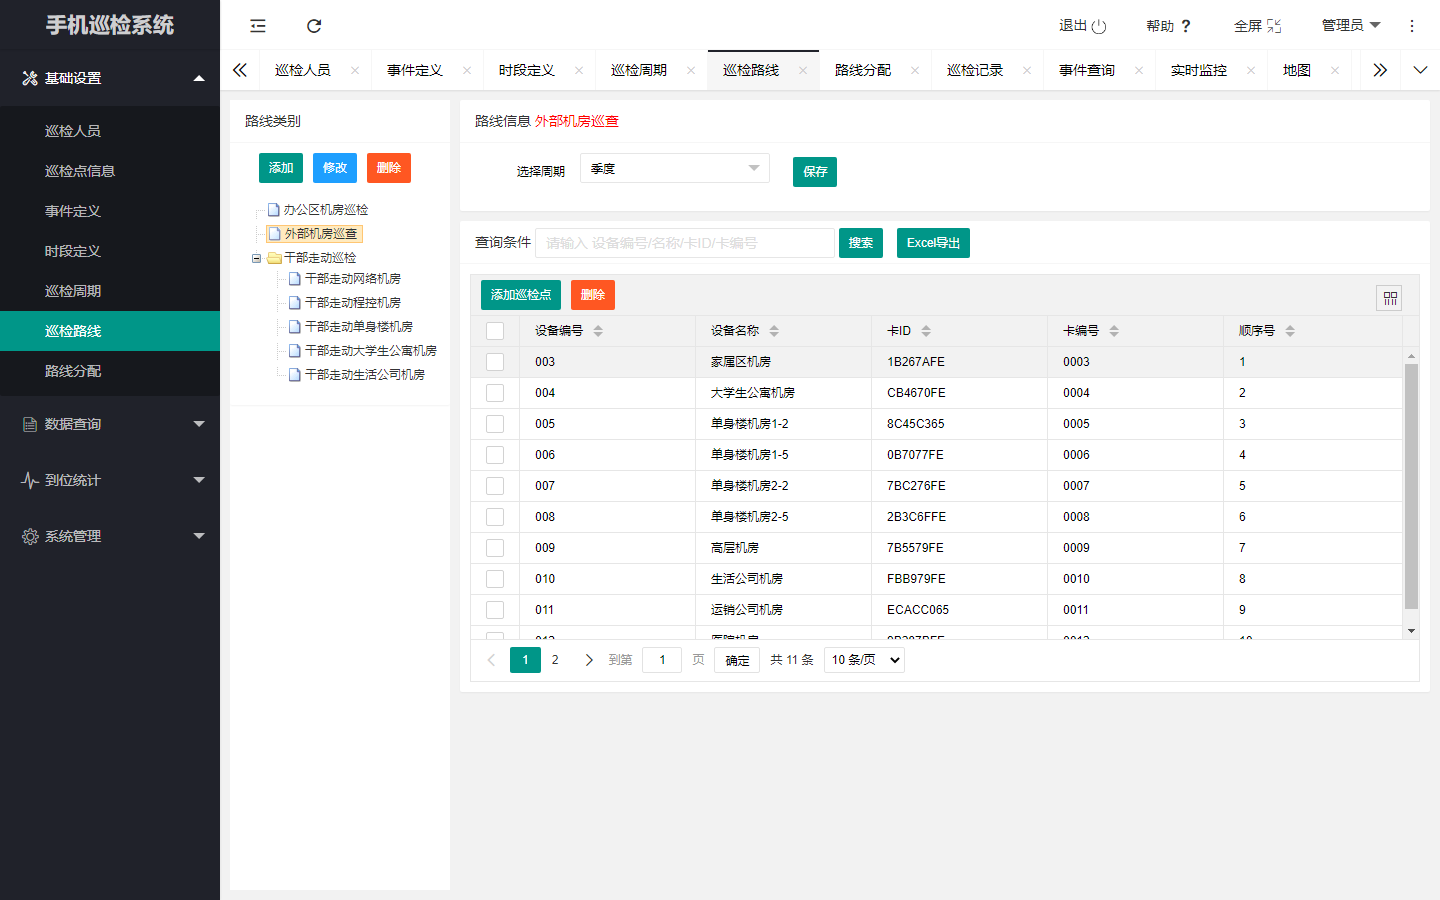
Task: Sort by 设备编号 column sort arrows
Action: tap(598, 331)
